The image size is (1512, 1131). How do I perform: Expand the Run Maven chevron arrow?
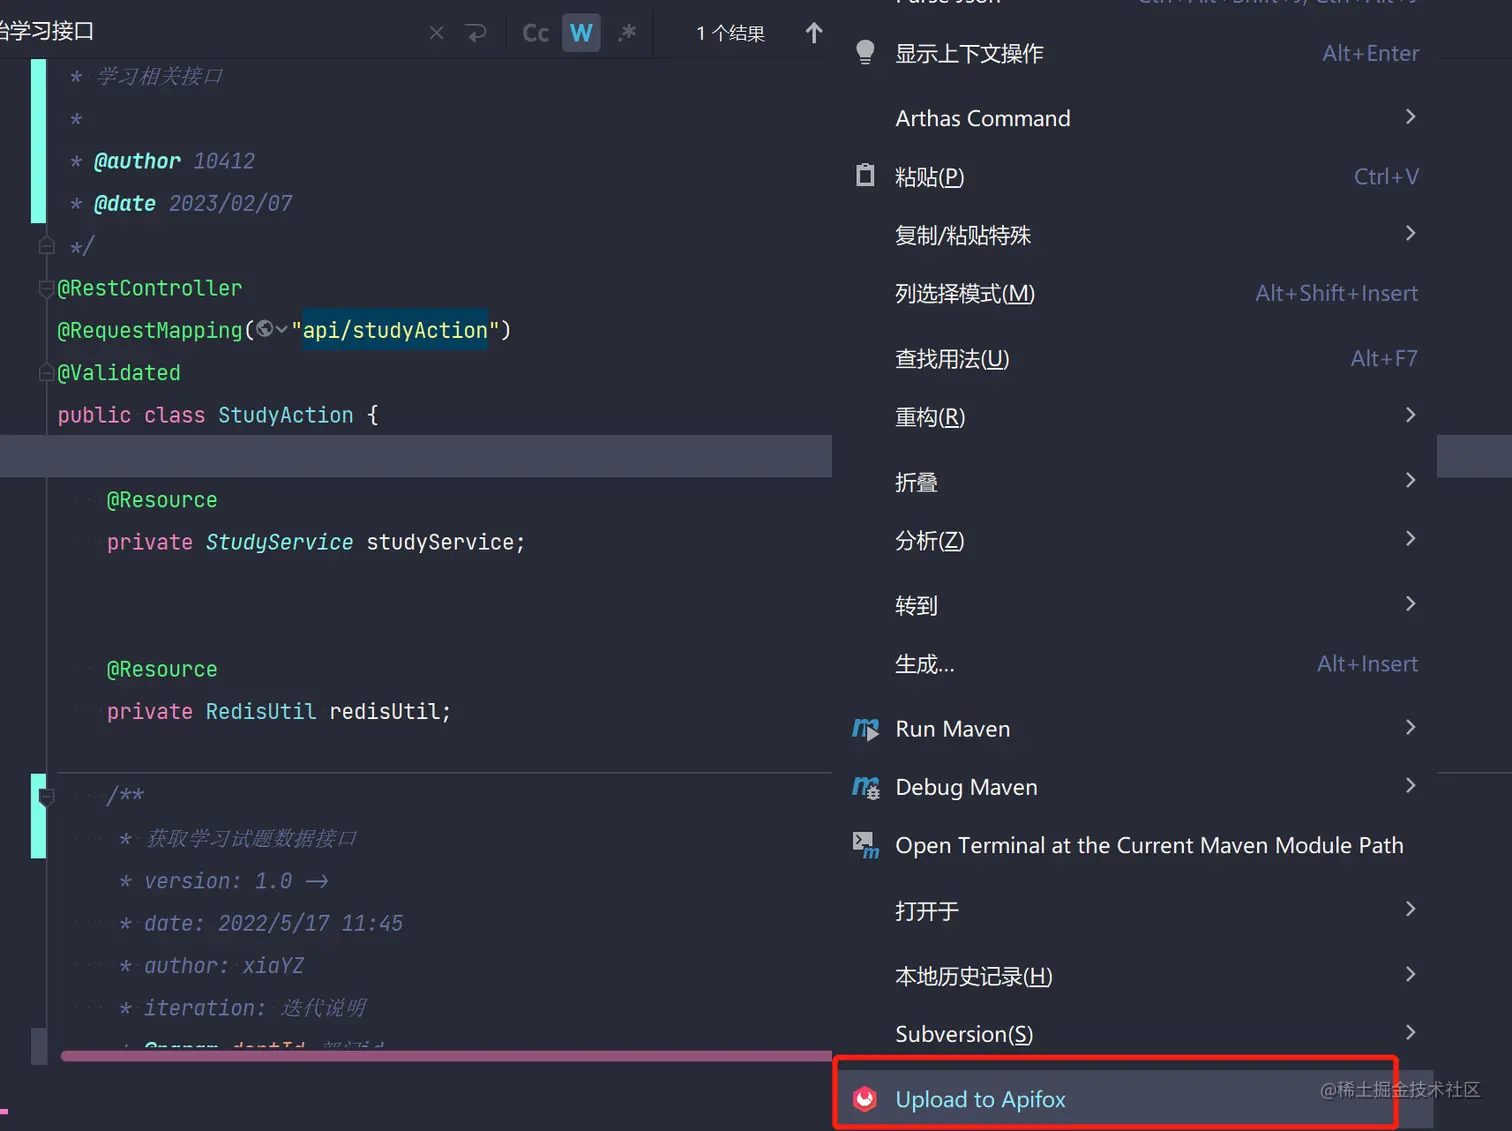pyautogui.click(x=1410, y=727)
